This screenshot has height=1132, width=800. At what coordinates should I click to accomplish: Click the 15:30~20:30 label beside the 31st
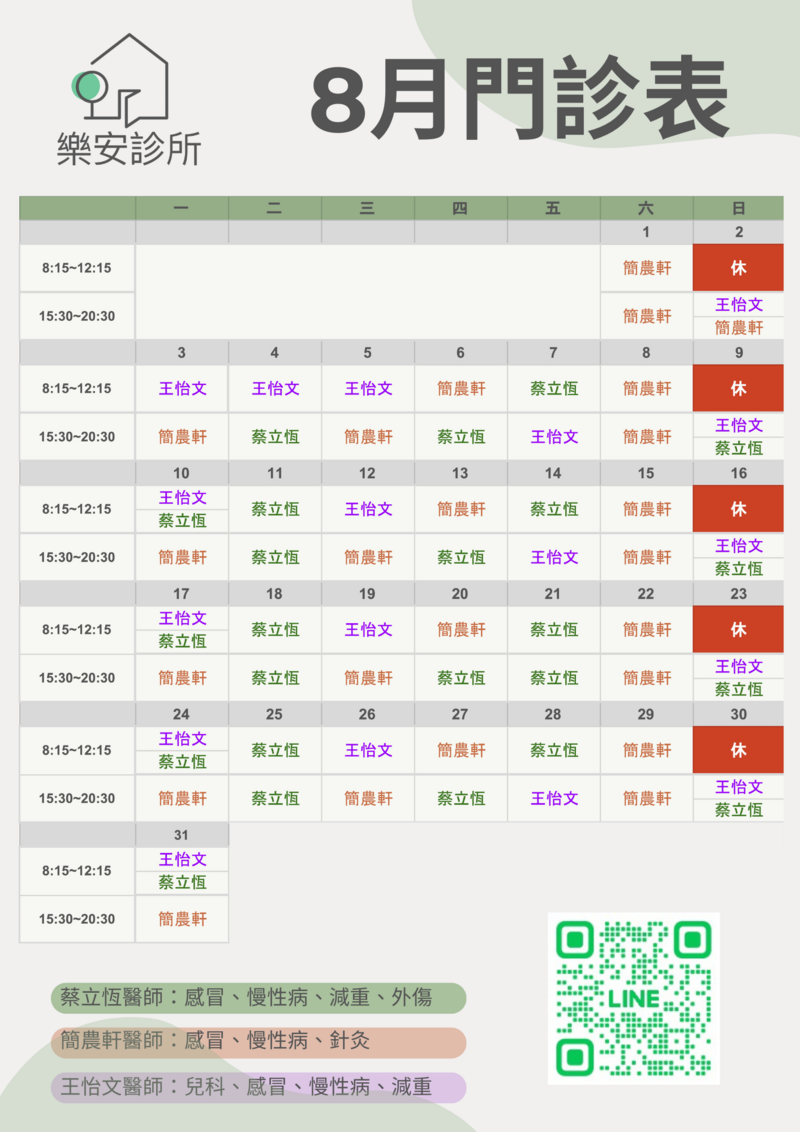77,919
